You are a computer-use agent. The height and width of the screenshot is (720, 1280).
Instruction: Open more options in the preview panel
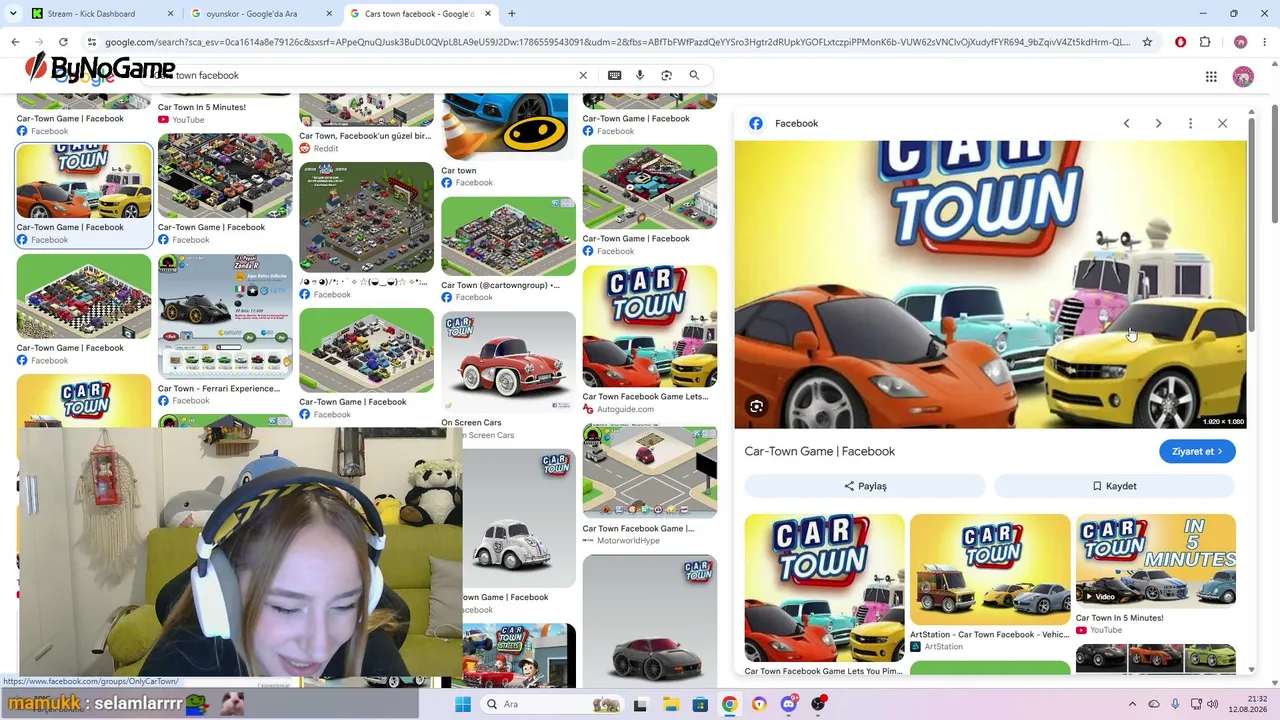tap(1190, 123)
